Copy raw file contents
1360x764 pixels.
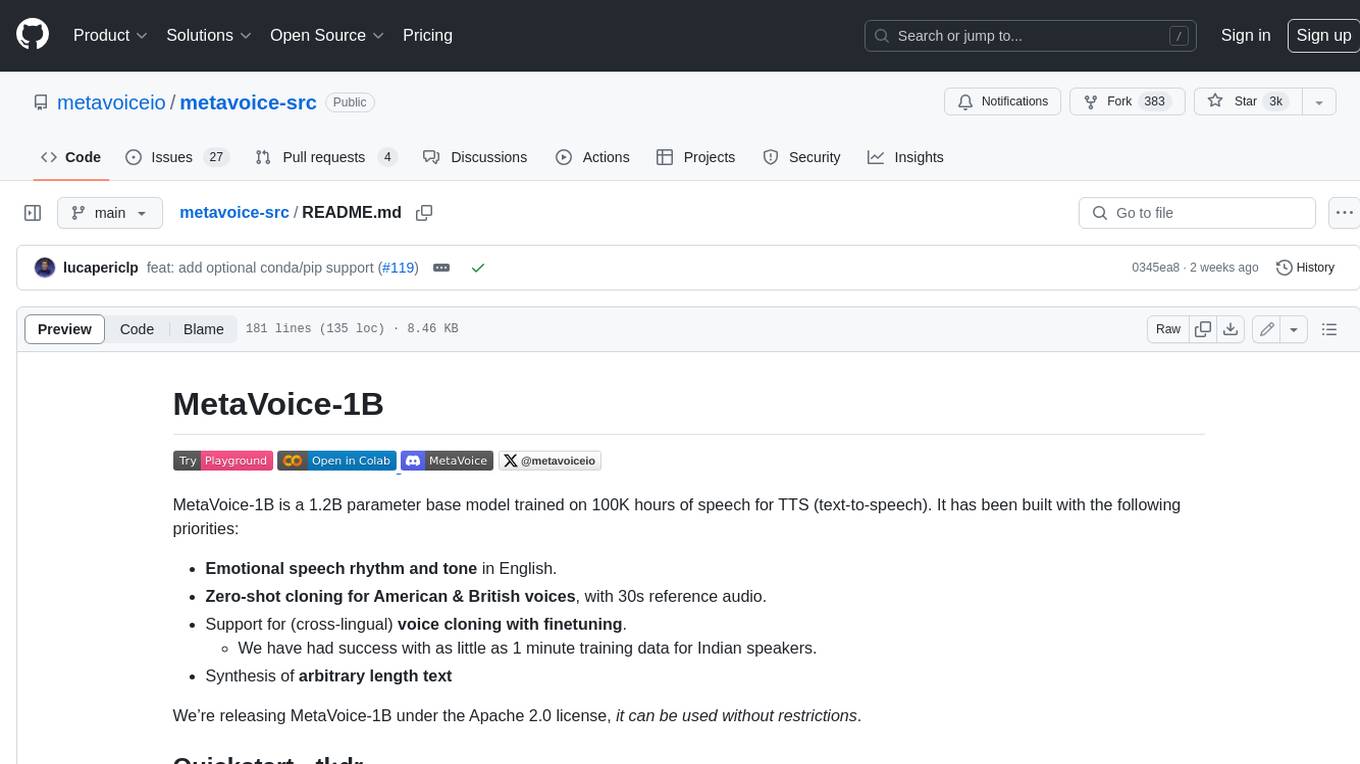[x=1203, y=329]
